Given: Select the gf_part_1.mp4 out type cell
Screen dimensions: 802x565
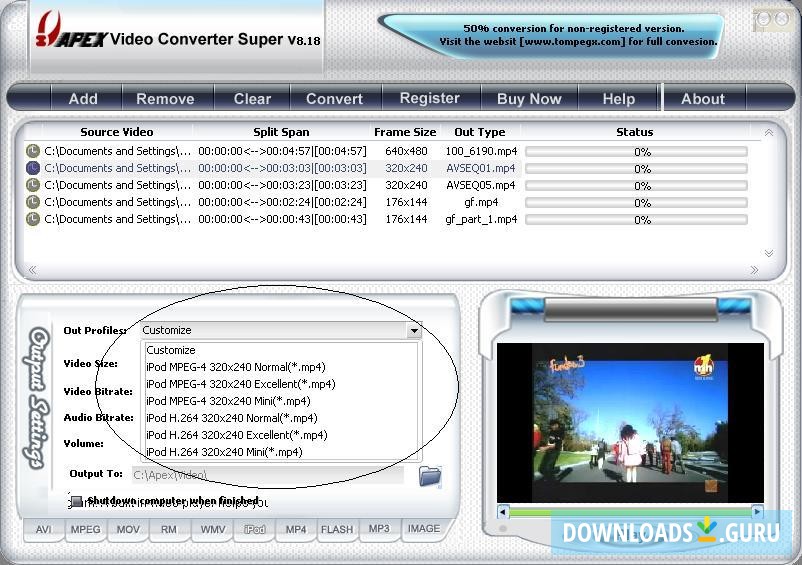Looking at the screenshot, I should tap(481, 219).
